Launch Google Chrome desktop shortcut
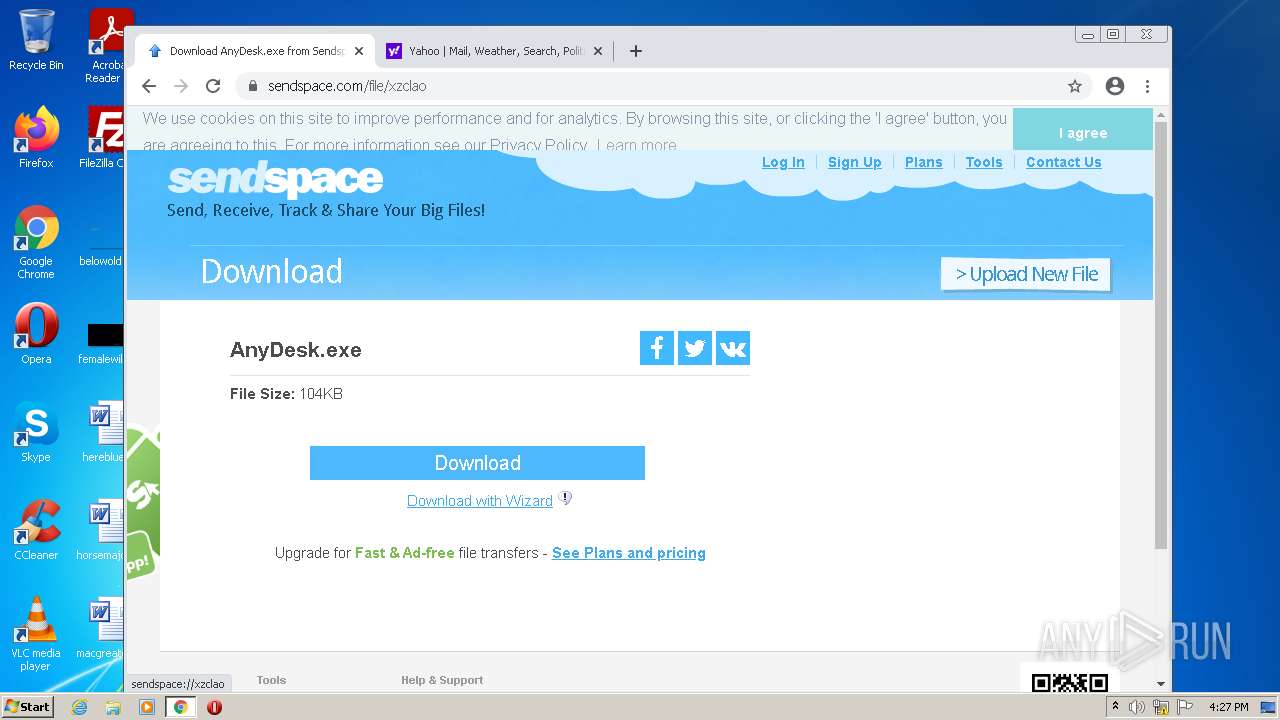1280x720 pixels. point(36,243)
